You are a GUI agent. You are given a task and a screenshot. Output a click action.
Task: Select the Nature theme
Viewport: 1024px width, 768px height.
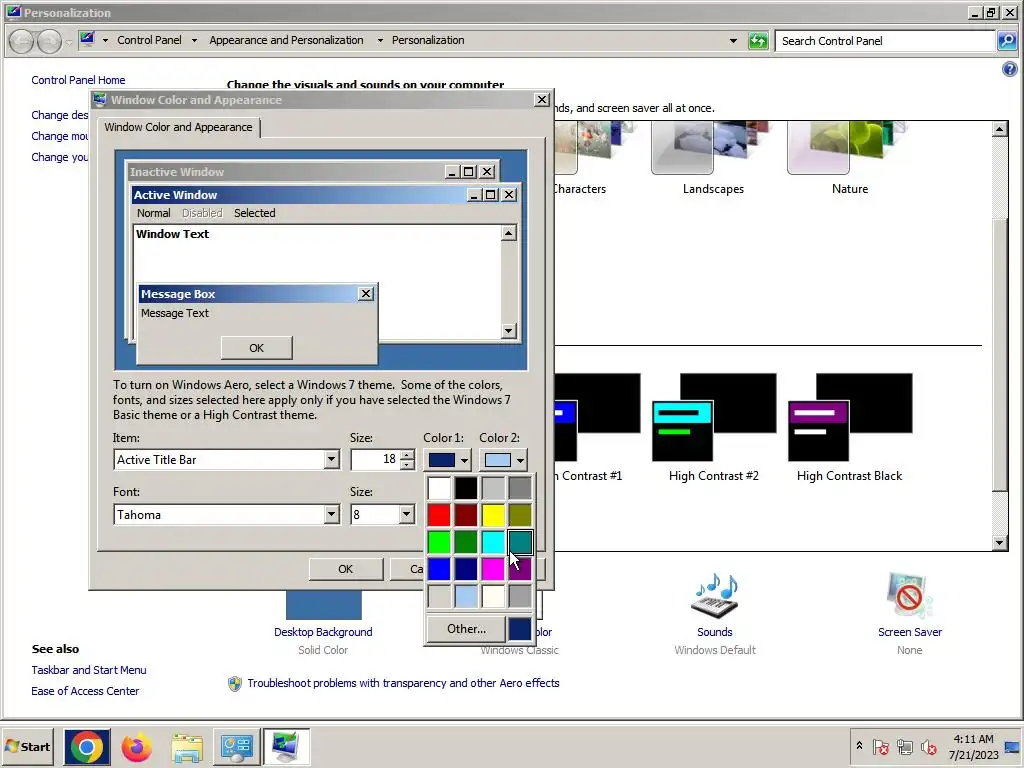[x=850, y=159]
